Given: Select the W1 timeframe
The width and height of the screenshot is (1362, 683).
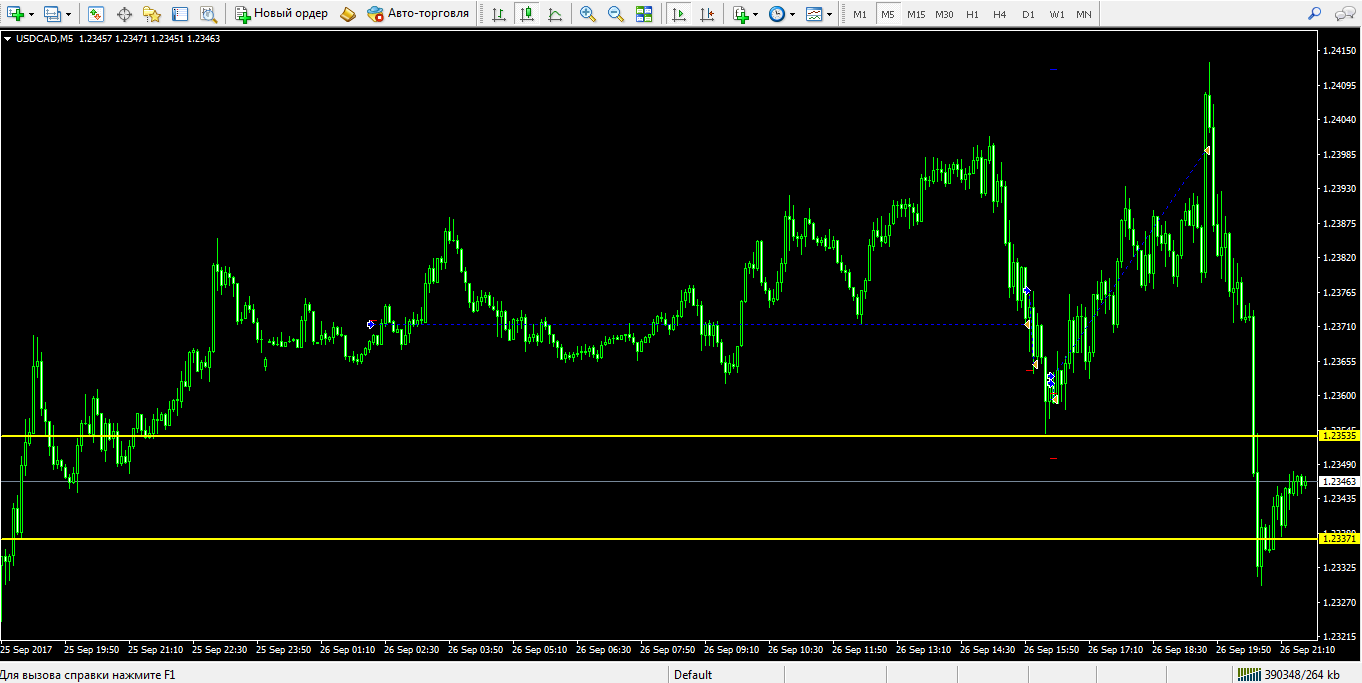Looking at the screenshot, I should pos(1057,14).
